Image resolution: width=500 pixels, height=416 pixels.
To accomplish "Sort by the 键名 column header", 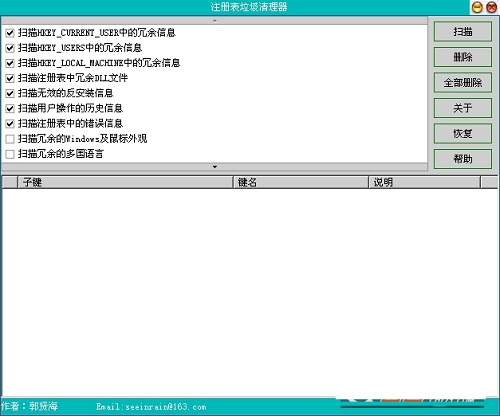I will pos(301,182).
